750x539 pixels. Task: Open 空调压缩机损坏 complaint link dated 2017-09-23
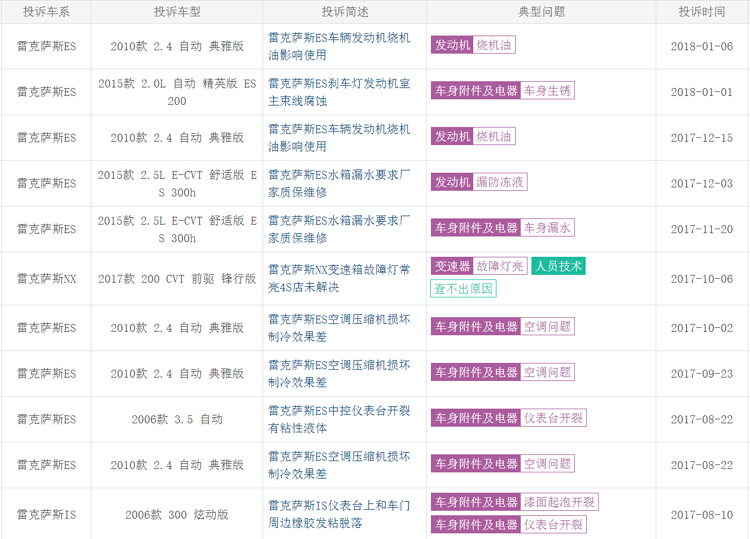[x=339, y=374]
